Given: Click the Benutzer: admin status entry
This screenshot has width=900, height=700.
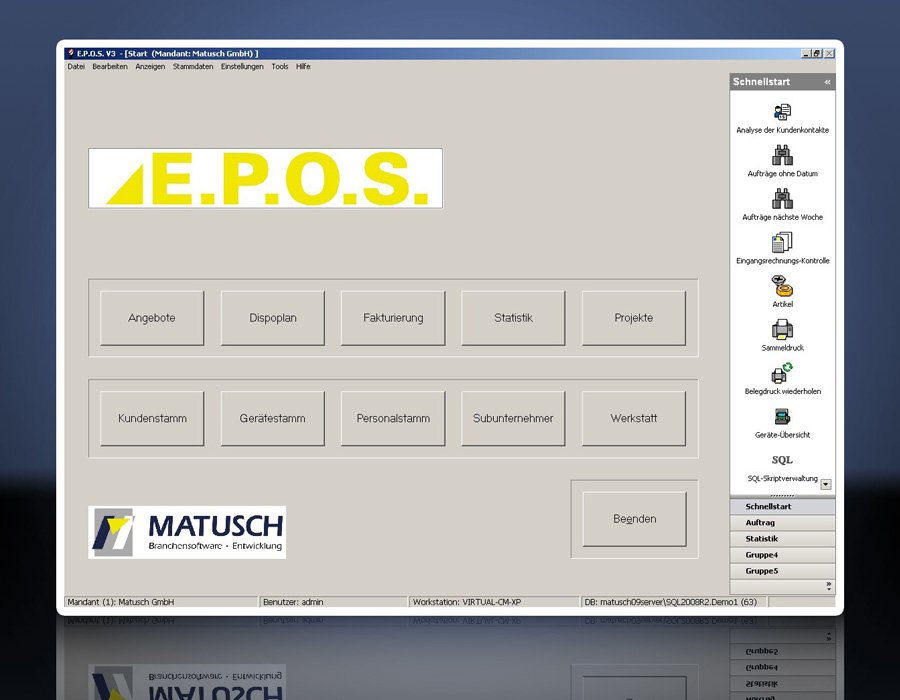Looking at the screenshot, I should (x=333, y=602).
